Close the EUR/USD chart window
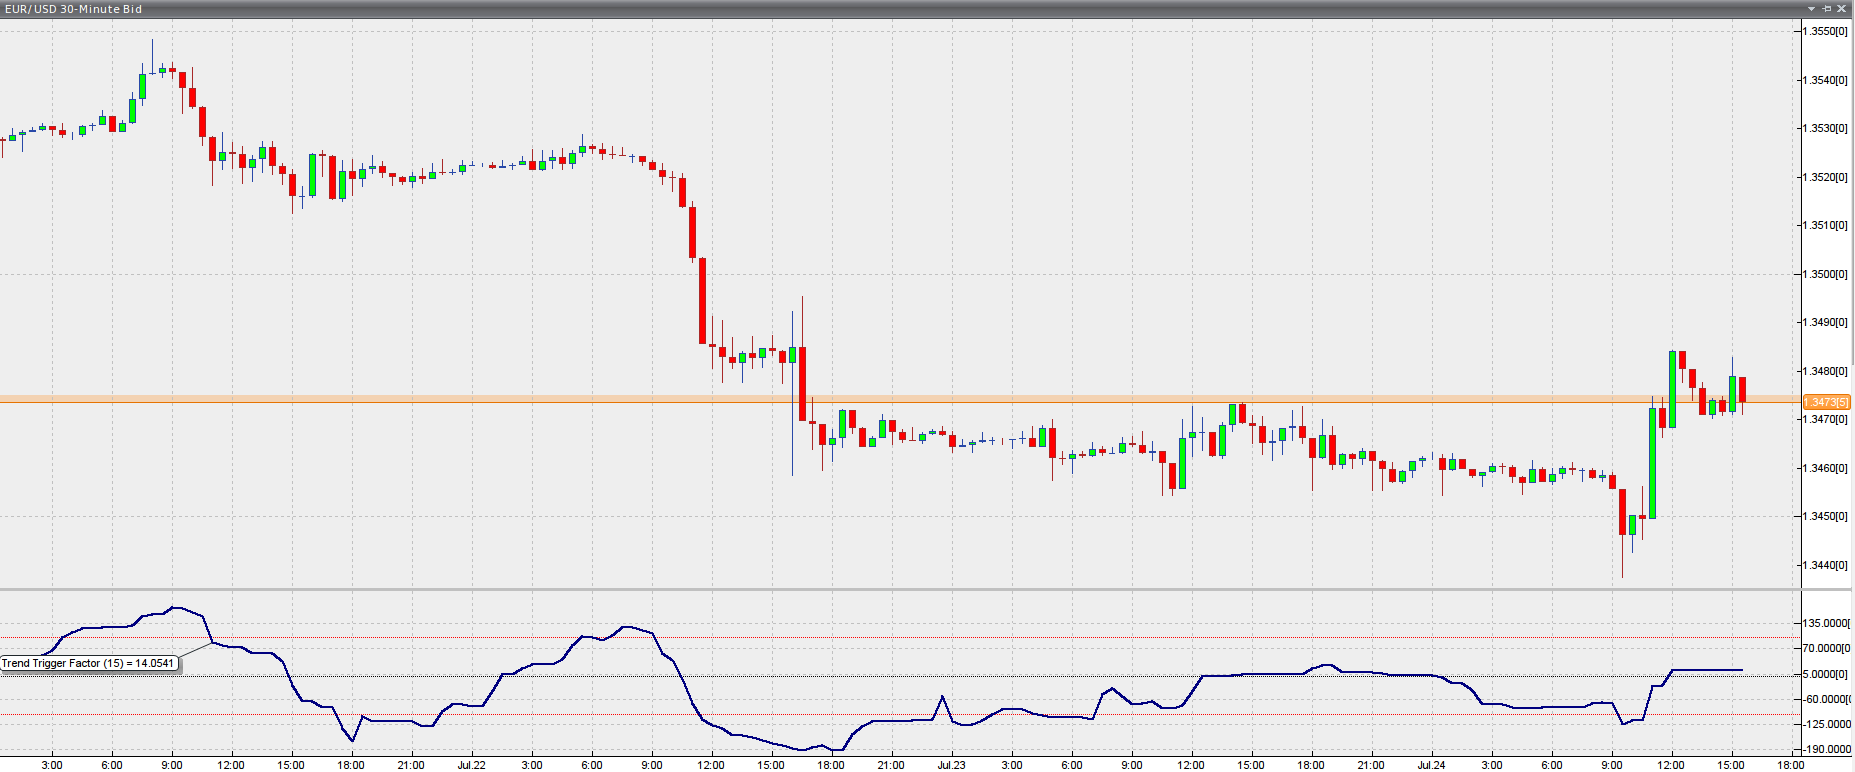This screenshot has height=772, width=1855. tap(1841, 8)
